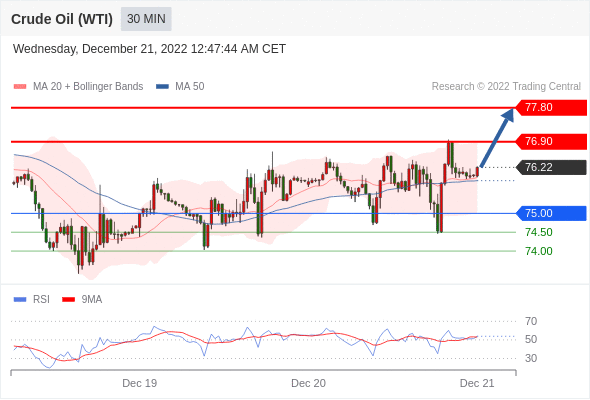Screen dimensions: 590x400
Task: Click the RSI 30 axis label
Action: [x=531, y=358]
